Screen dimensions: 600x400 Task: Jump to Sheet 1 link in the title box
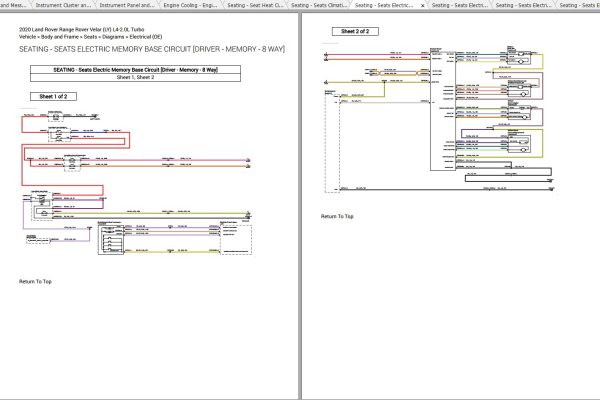point(124,77)
